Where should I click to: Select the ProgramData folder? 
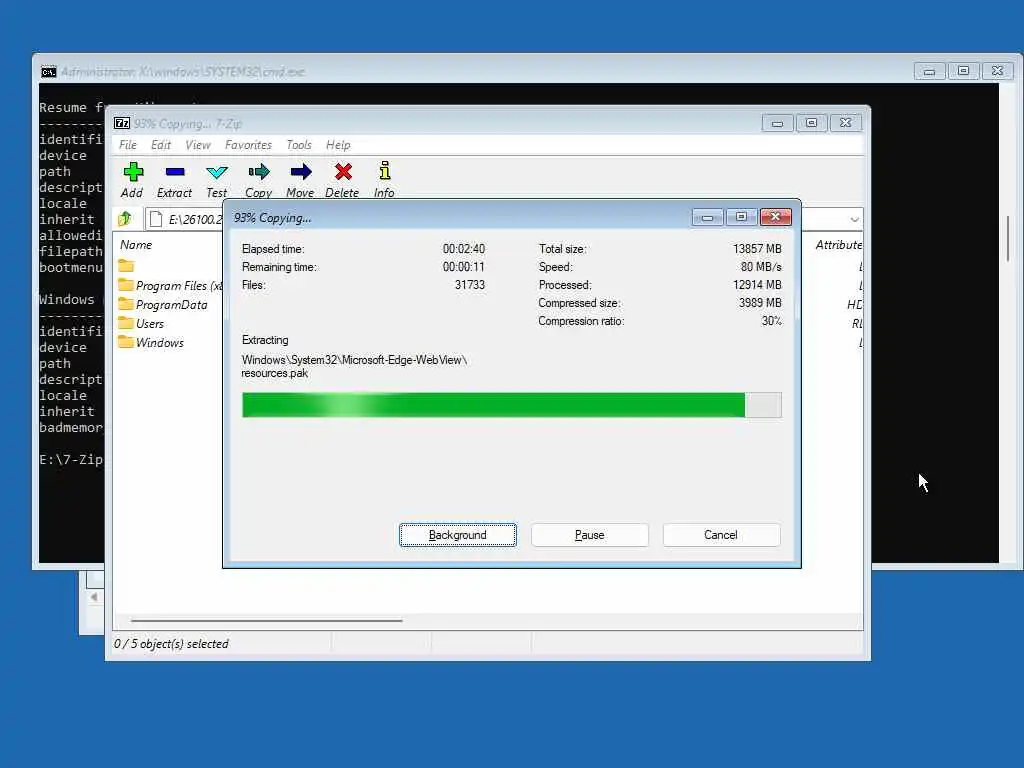point(163,305)
